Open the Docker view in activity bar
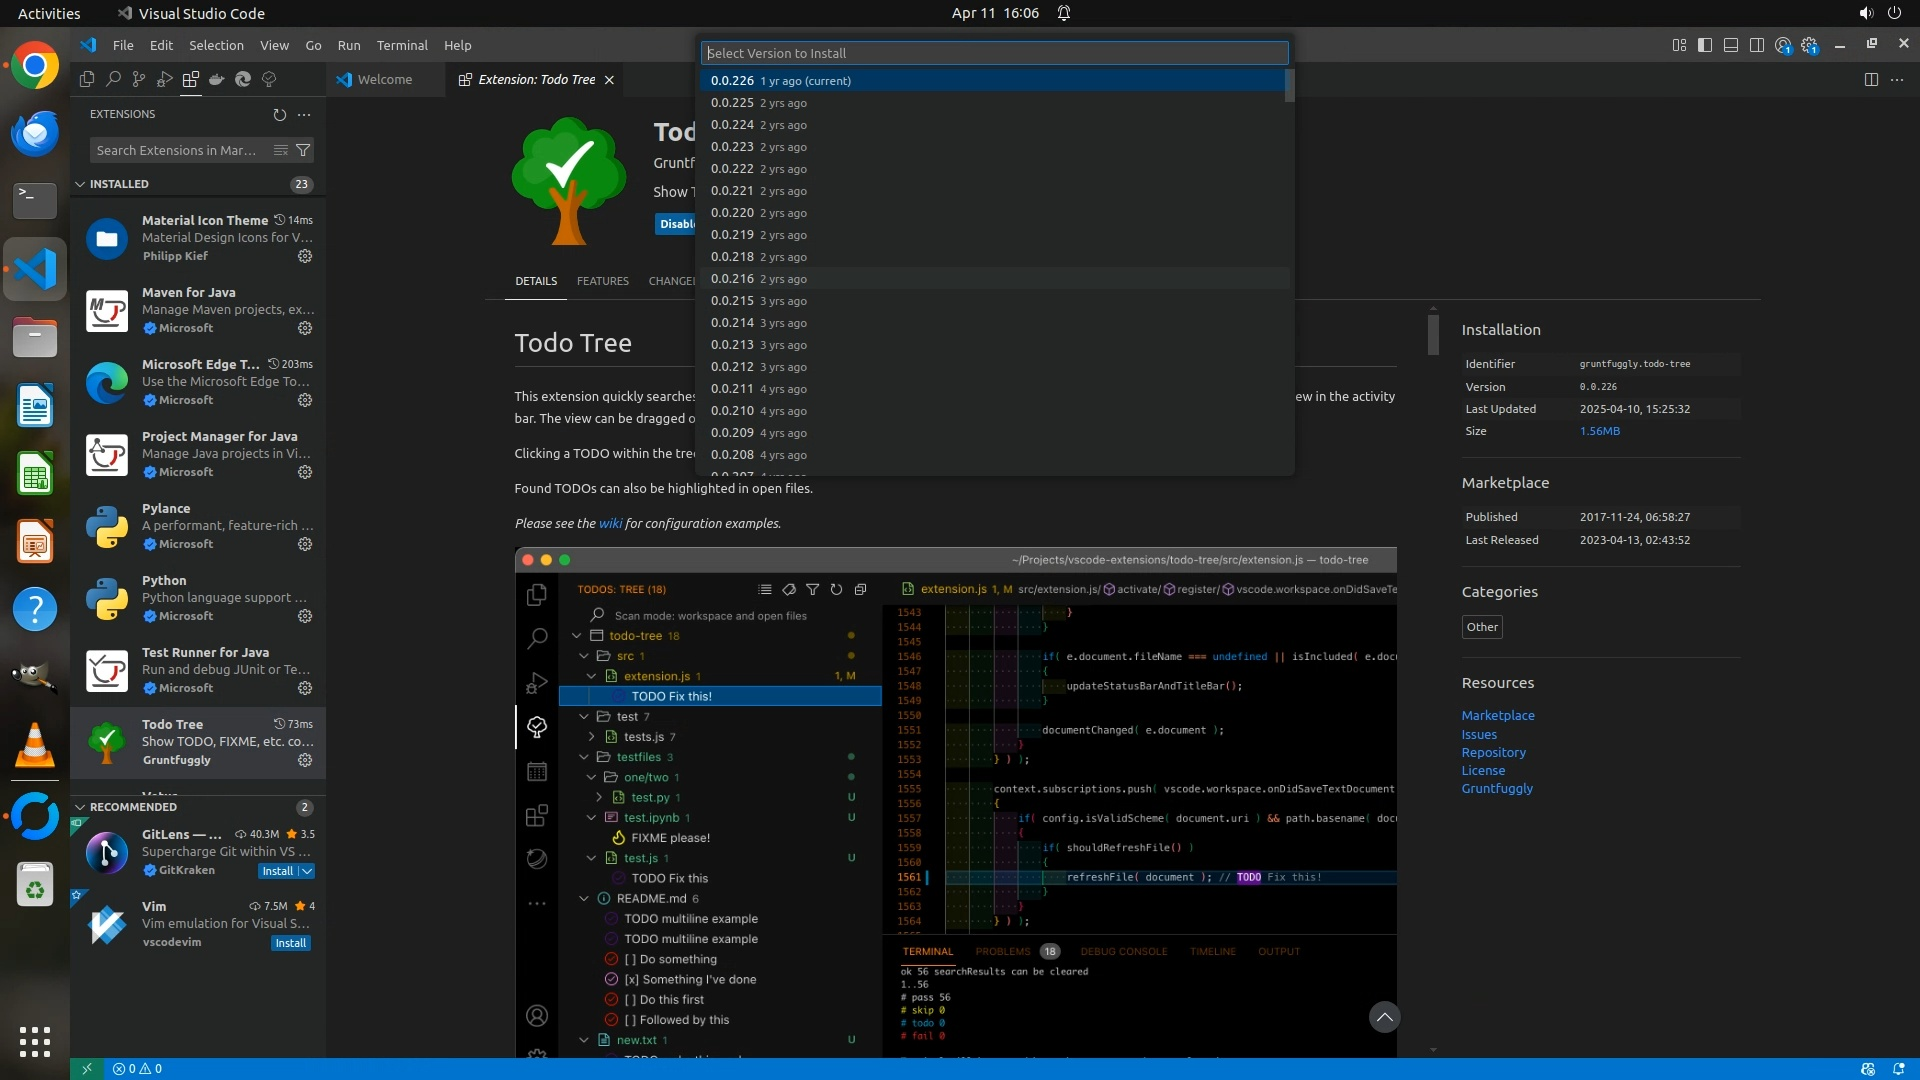 coord(217,79)
